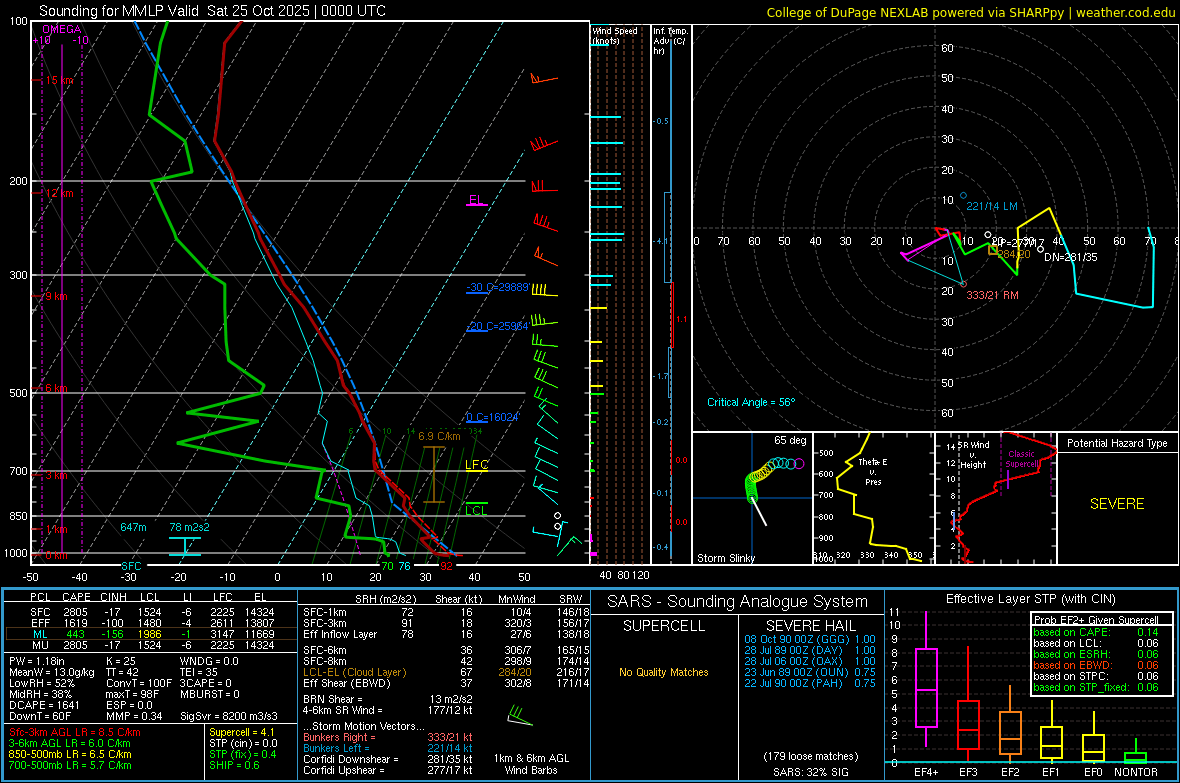Click the 'Sfc-3km AGL LR = 8.5 C/km' line
The width and height of the screenshot is (1180, 783).
[x=75, y=732]
